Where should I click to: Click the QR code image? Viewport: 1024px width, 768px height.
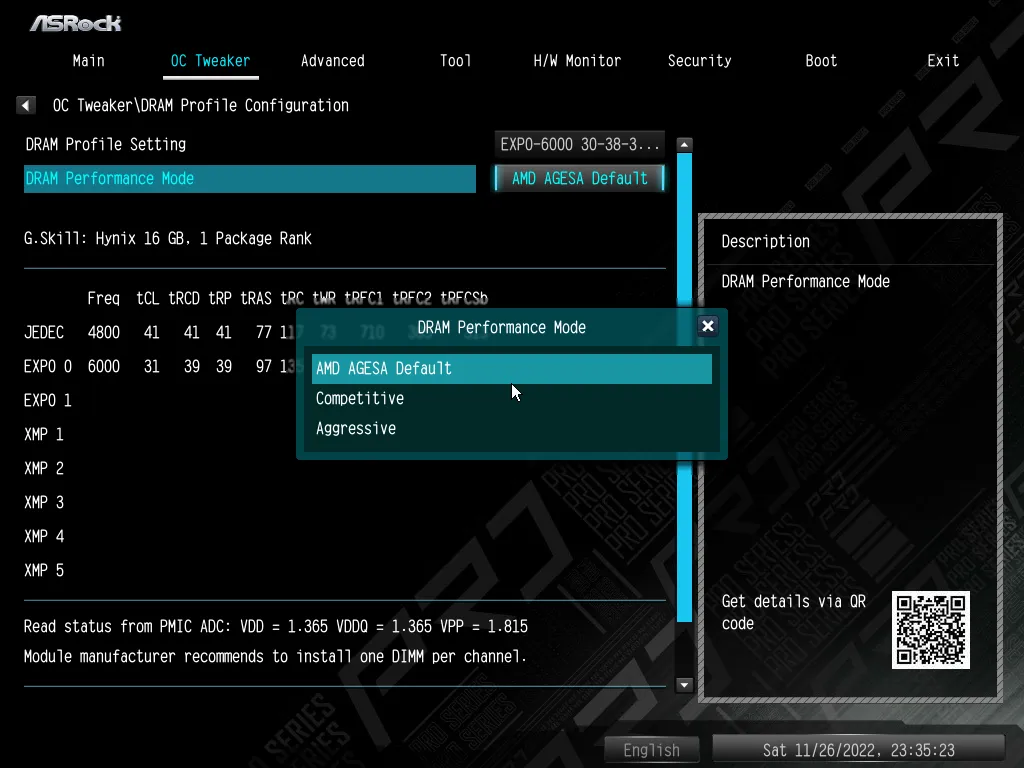[931, 630]
